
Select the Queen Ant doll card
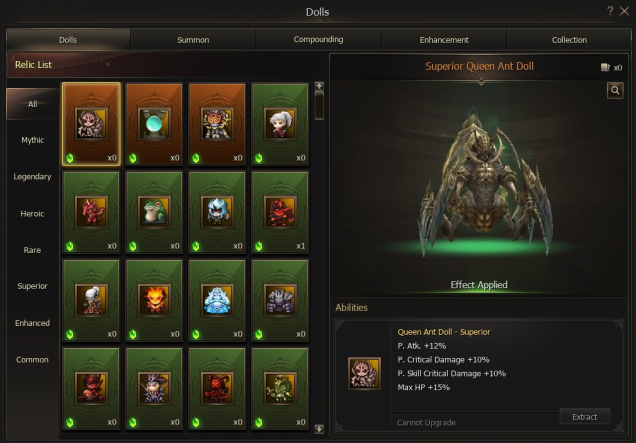pos(91,124)
